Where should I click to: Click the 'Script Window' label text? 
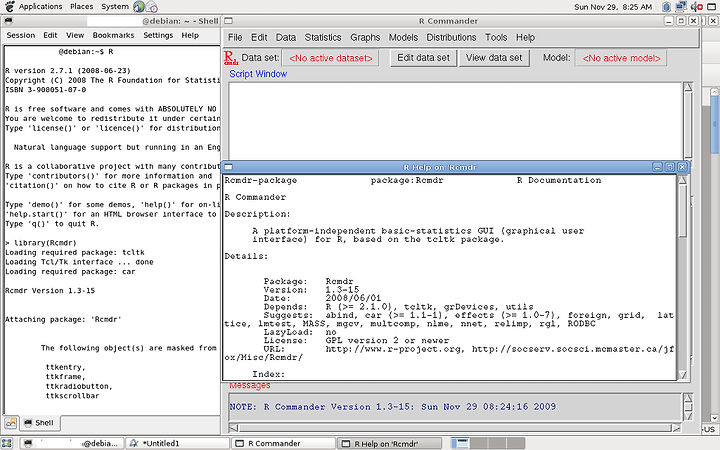click(x=258, y=74)
